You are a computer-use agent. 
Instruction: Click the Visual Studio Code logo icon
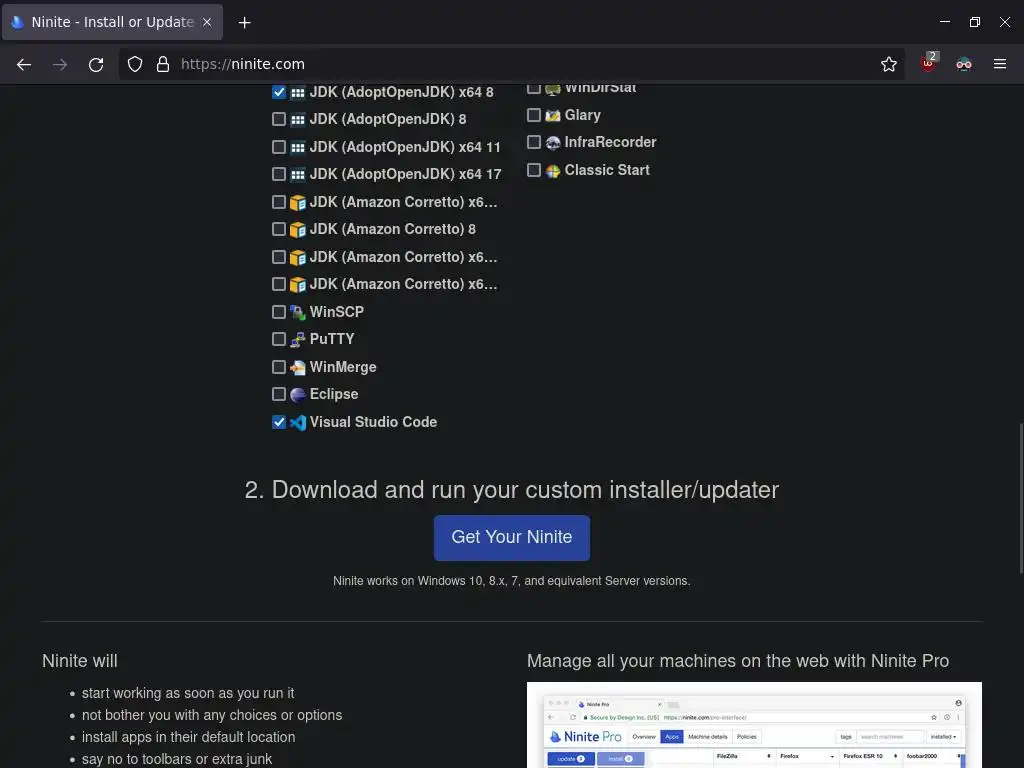(x=298, y=423)
